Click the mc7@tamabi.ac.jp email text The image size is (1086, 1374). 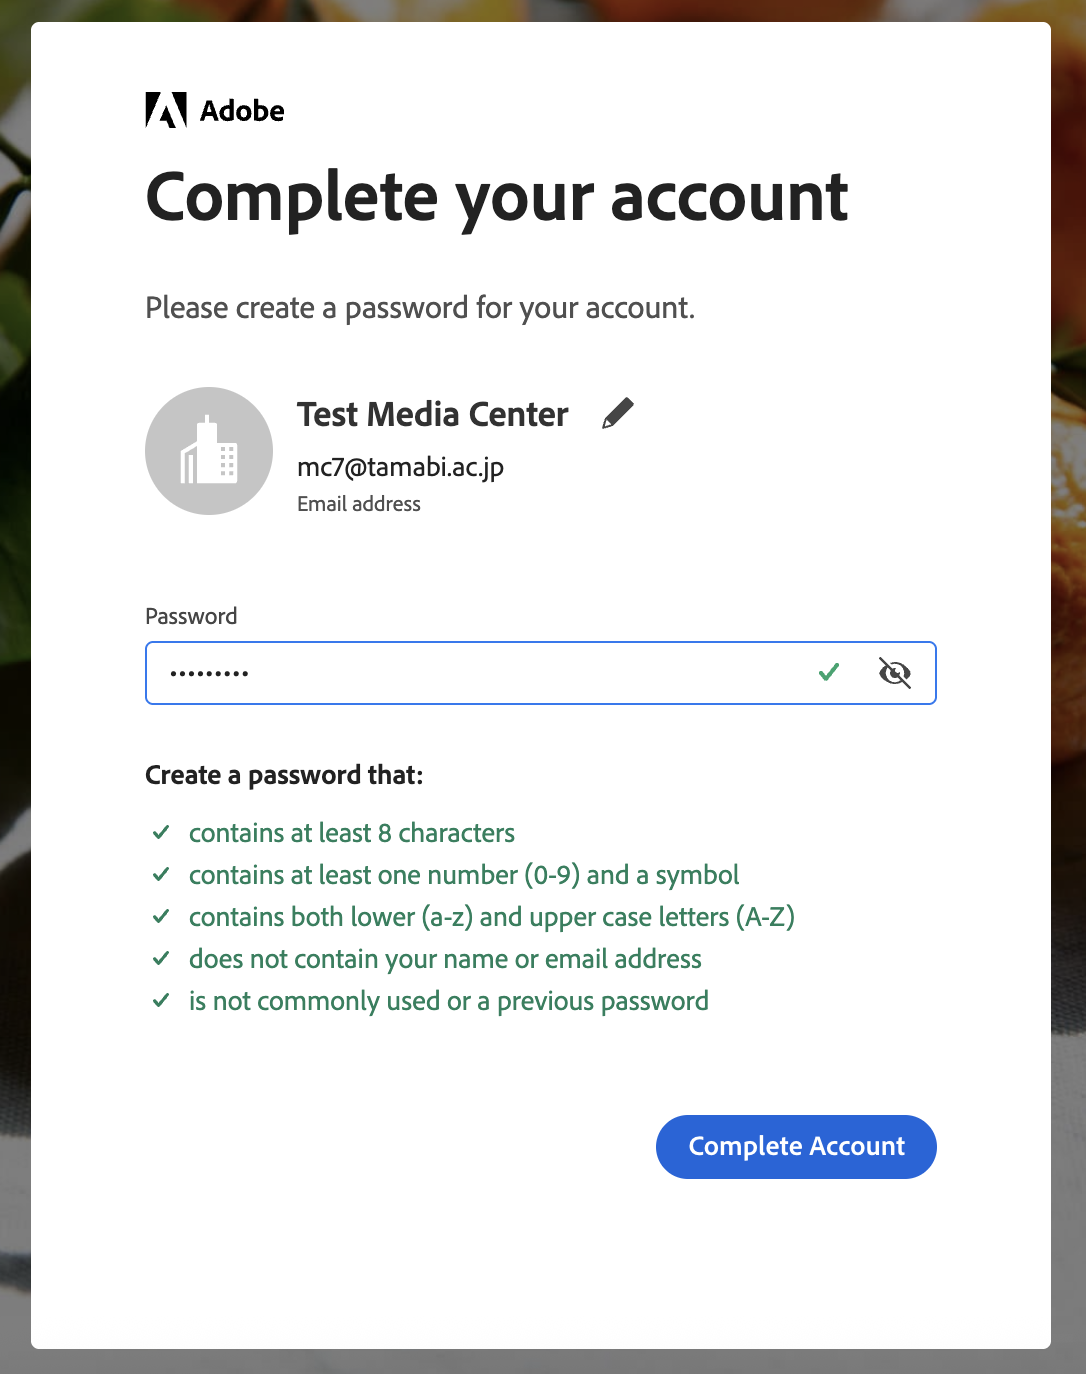coord(400,467)
